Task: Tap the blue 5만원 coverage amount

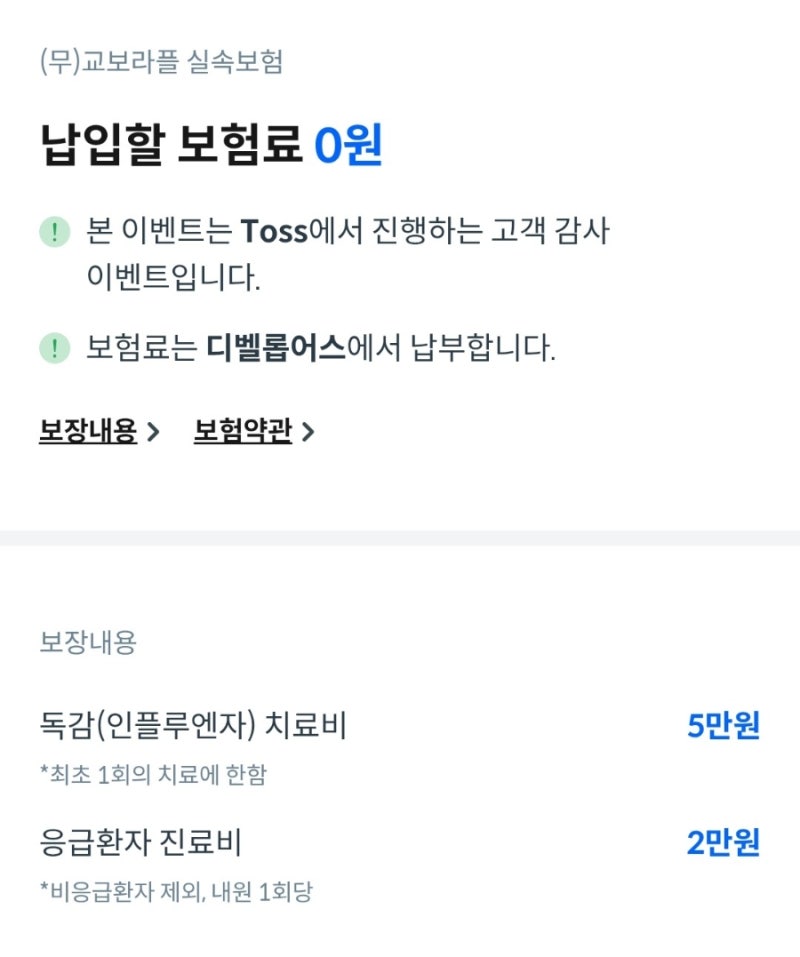Action: (724, 726)
